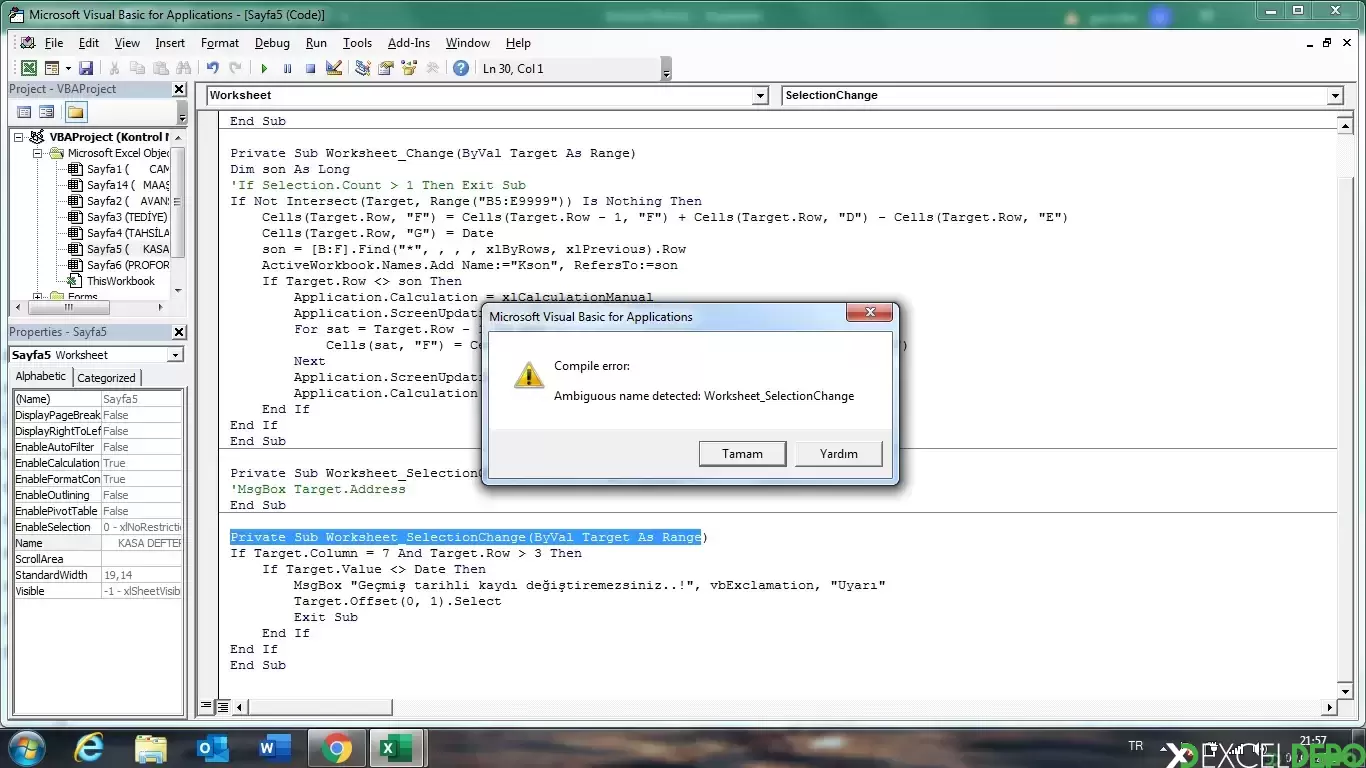The height and width of the screenshot is (768, 1366).
Task: Select Sayfa3 (TEDİYE) in project tree
Action: [127, 217]
